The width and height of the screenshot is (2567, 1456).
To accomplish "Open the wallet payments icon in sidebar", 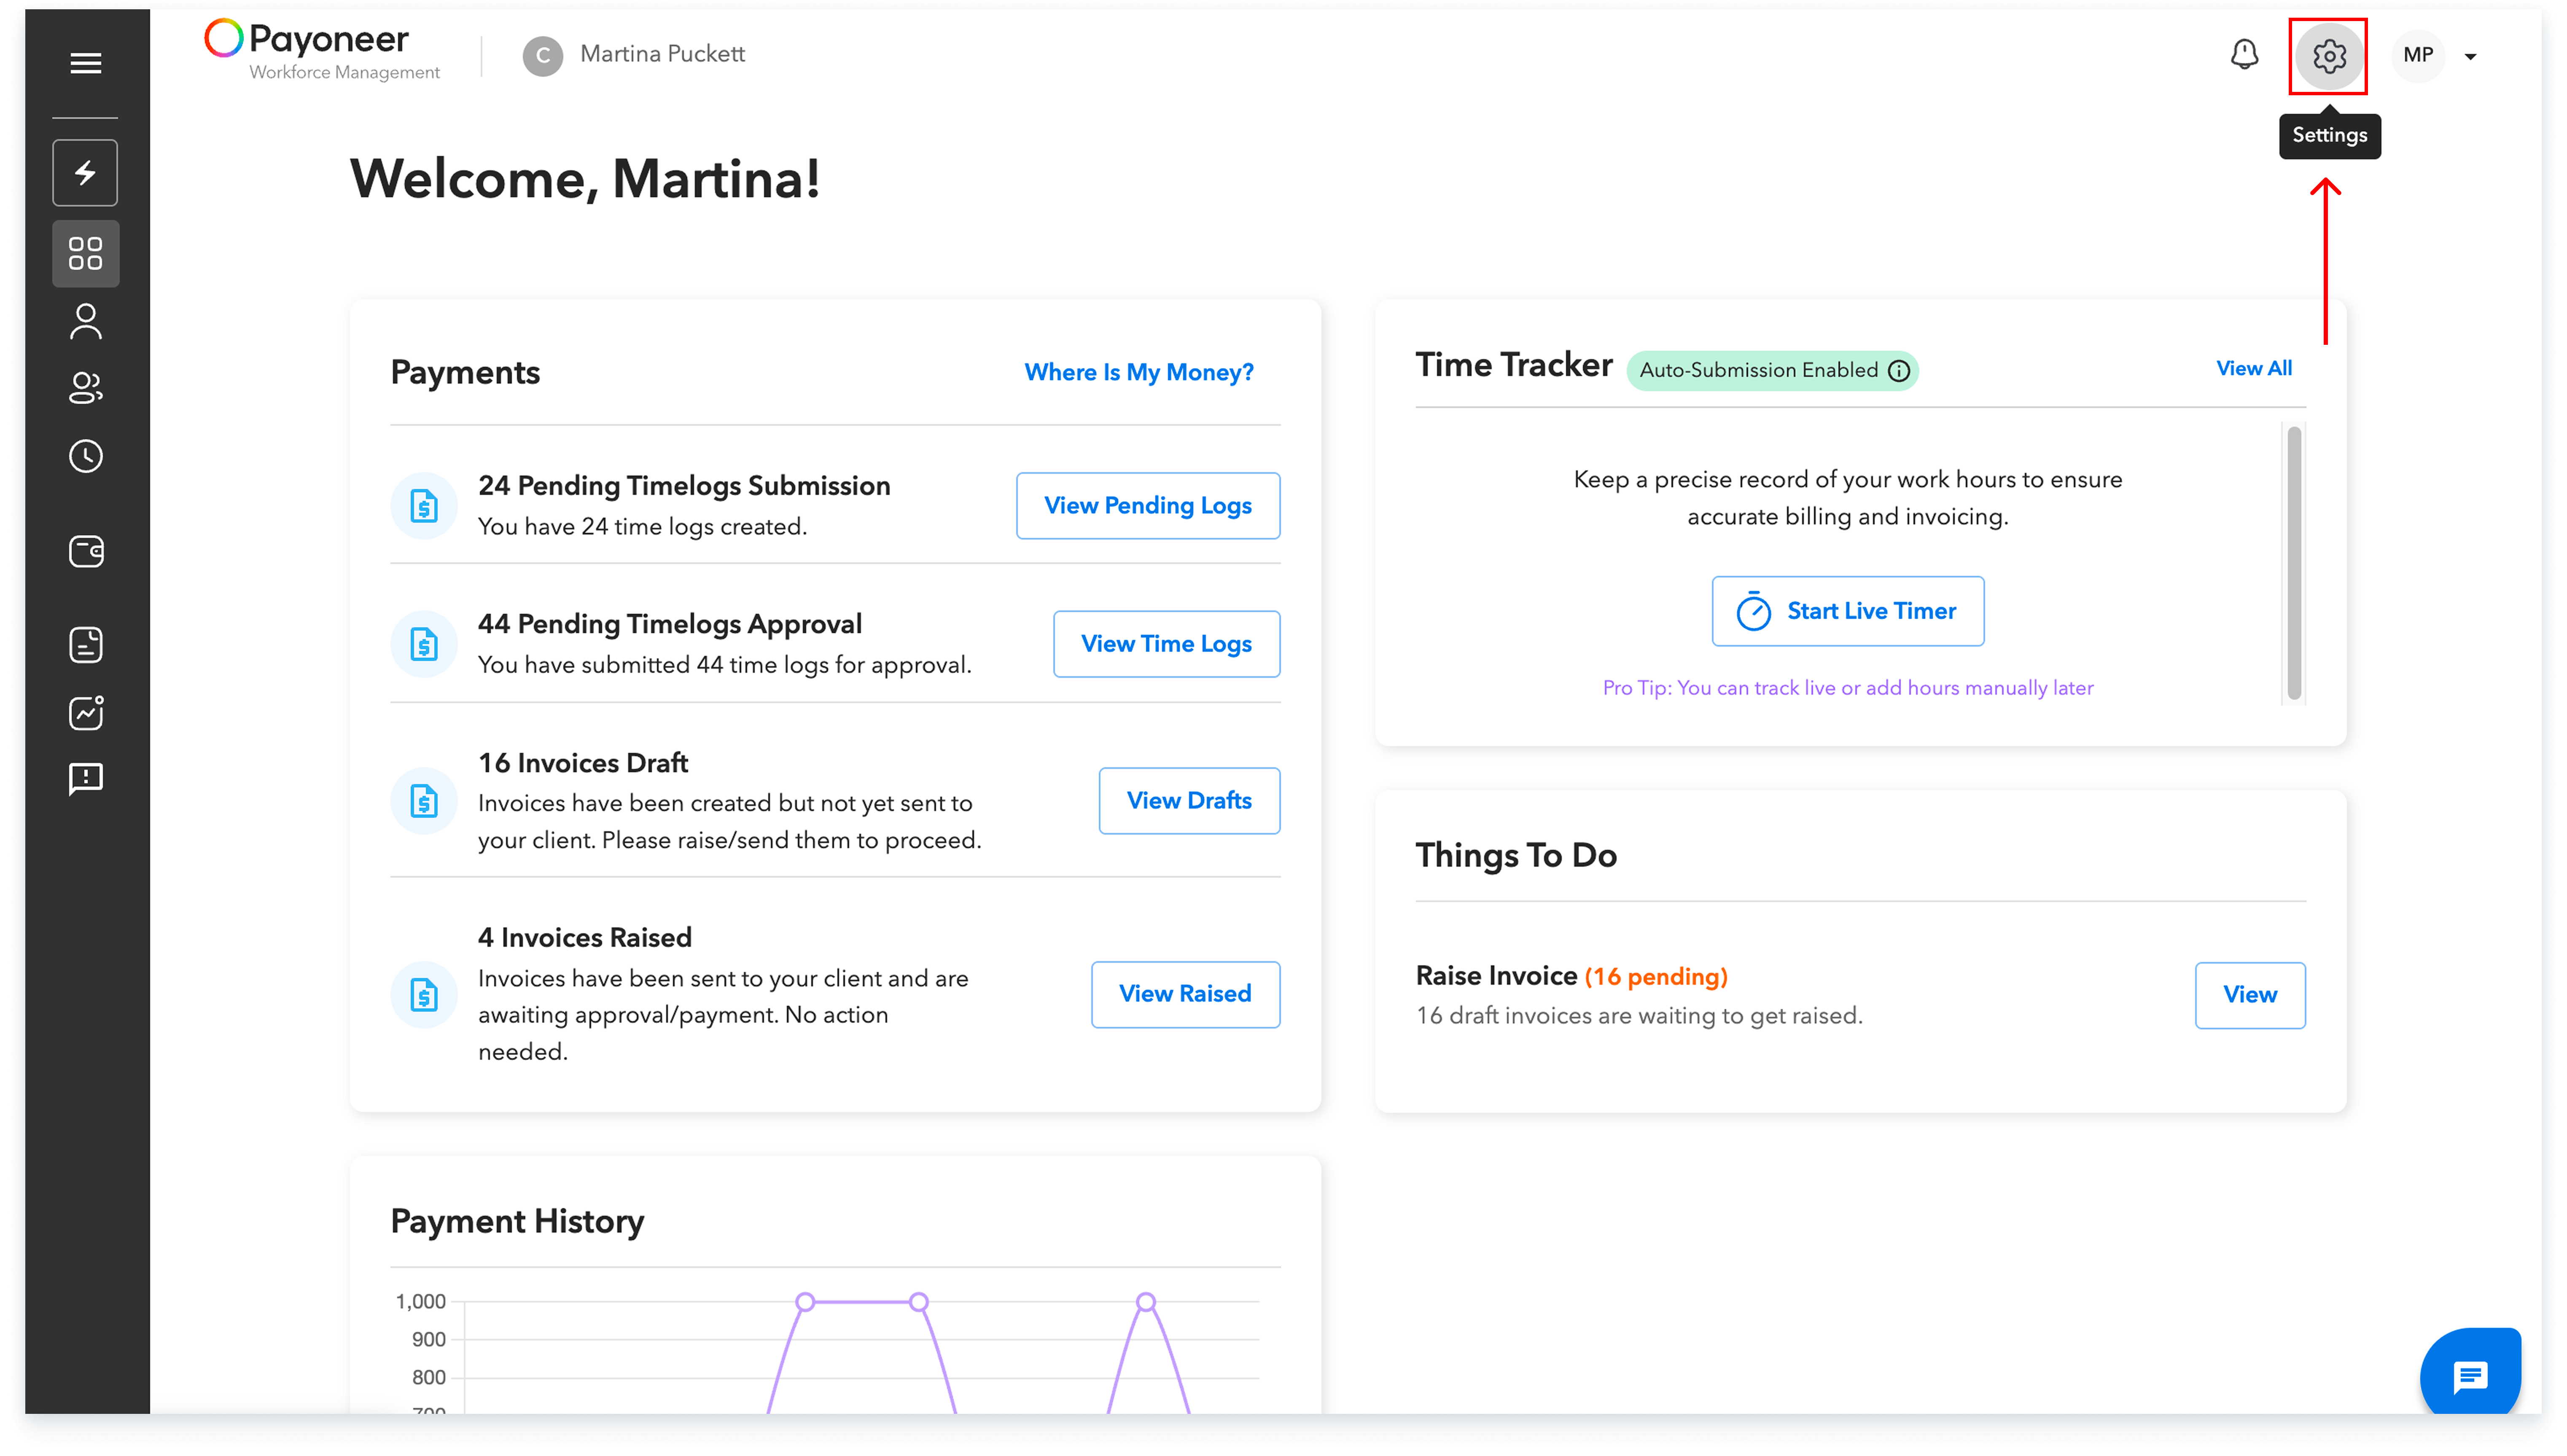I will click(x=85, y=551).
